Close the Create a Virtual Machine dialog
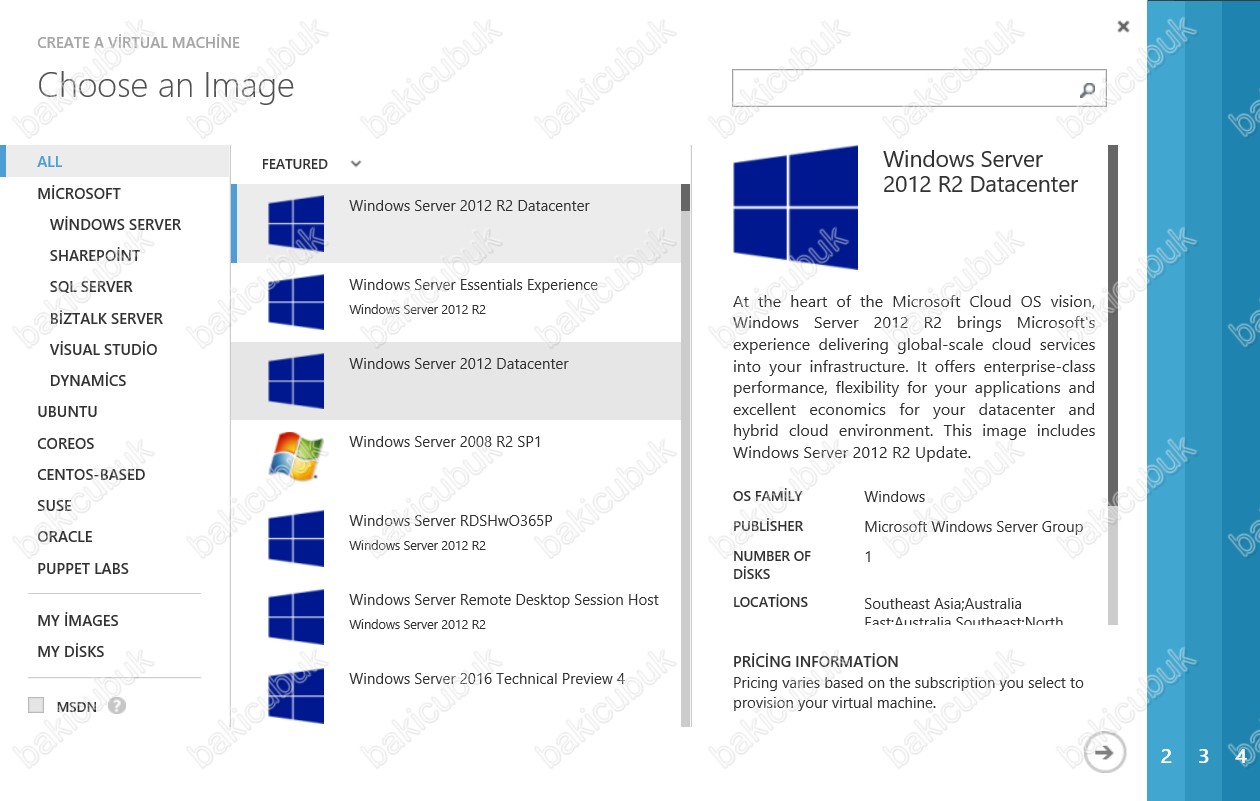The image size is (1260, 801). click(1123, 27)
